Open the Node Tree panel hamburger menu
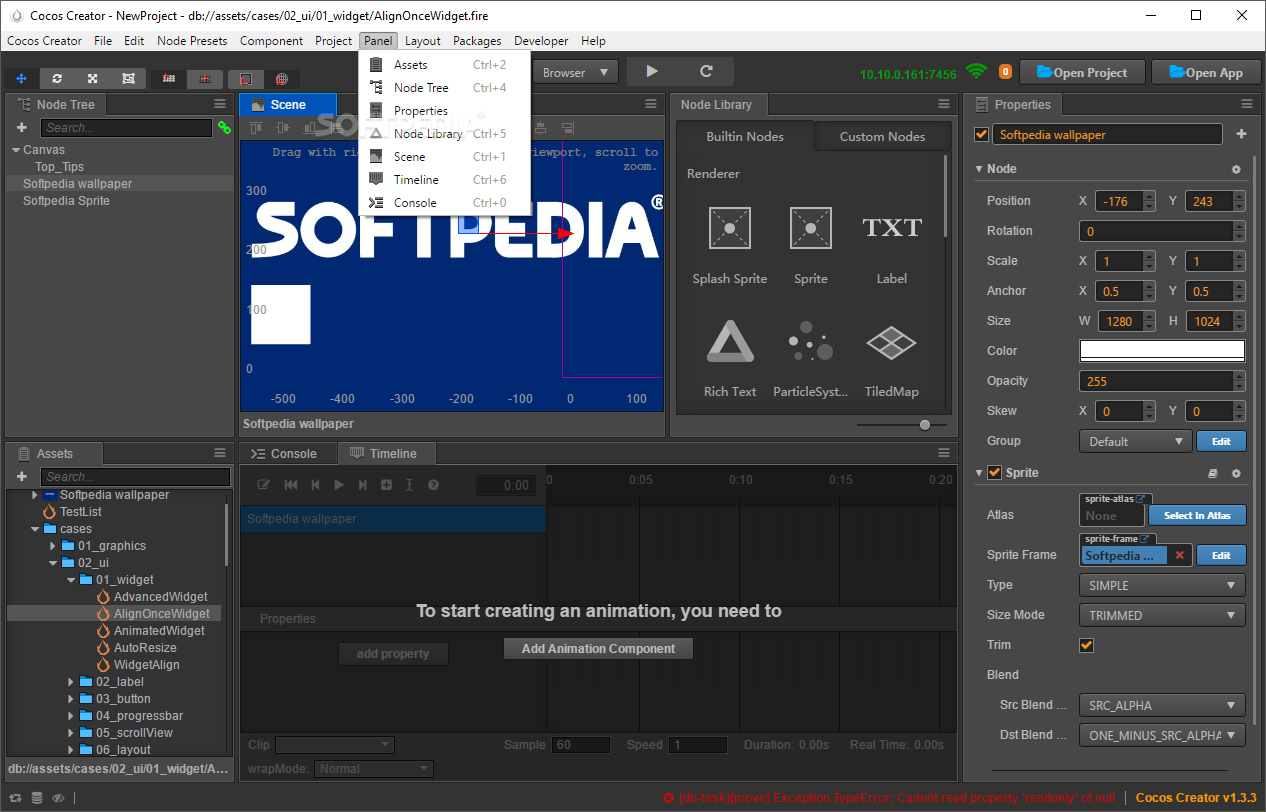Image resolution: width=1266 pixels, height=812 pixels. [220, 104]
